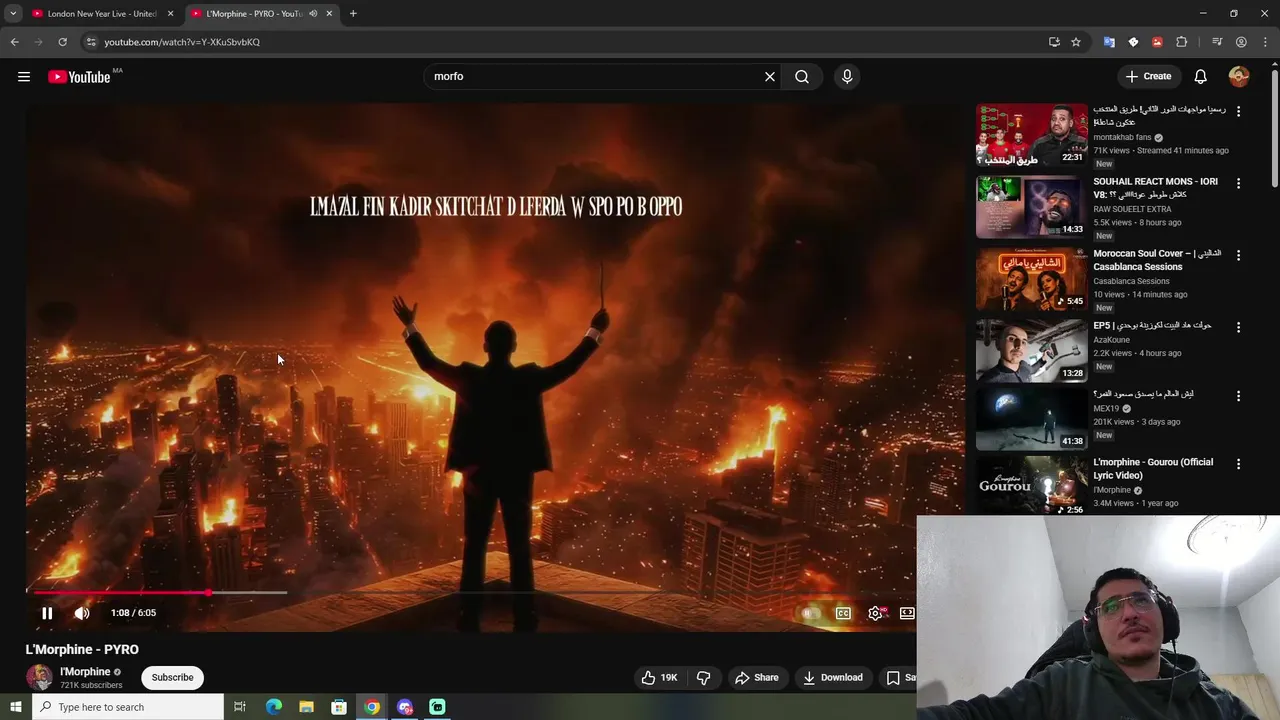Screen dimensions: 1280x720
Task: Open L'morphine - Gourou (Official Lyric Video)
Action: pos(1153,469)
